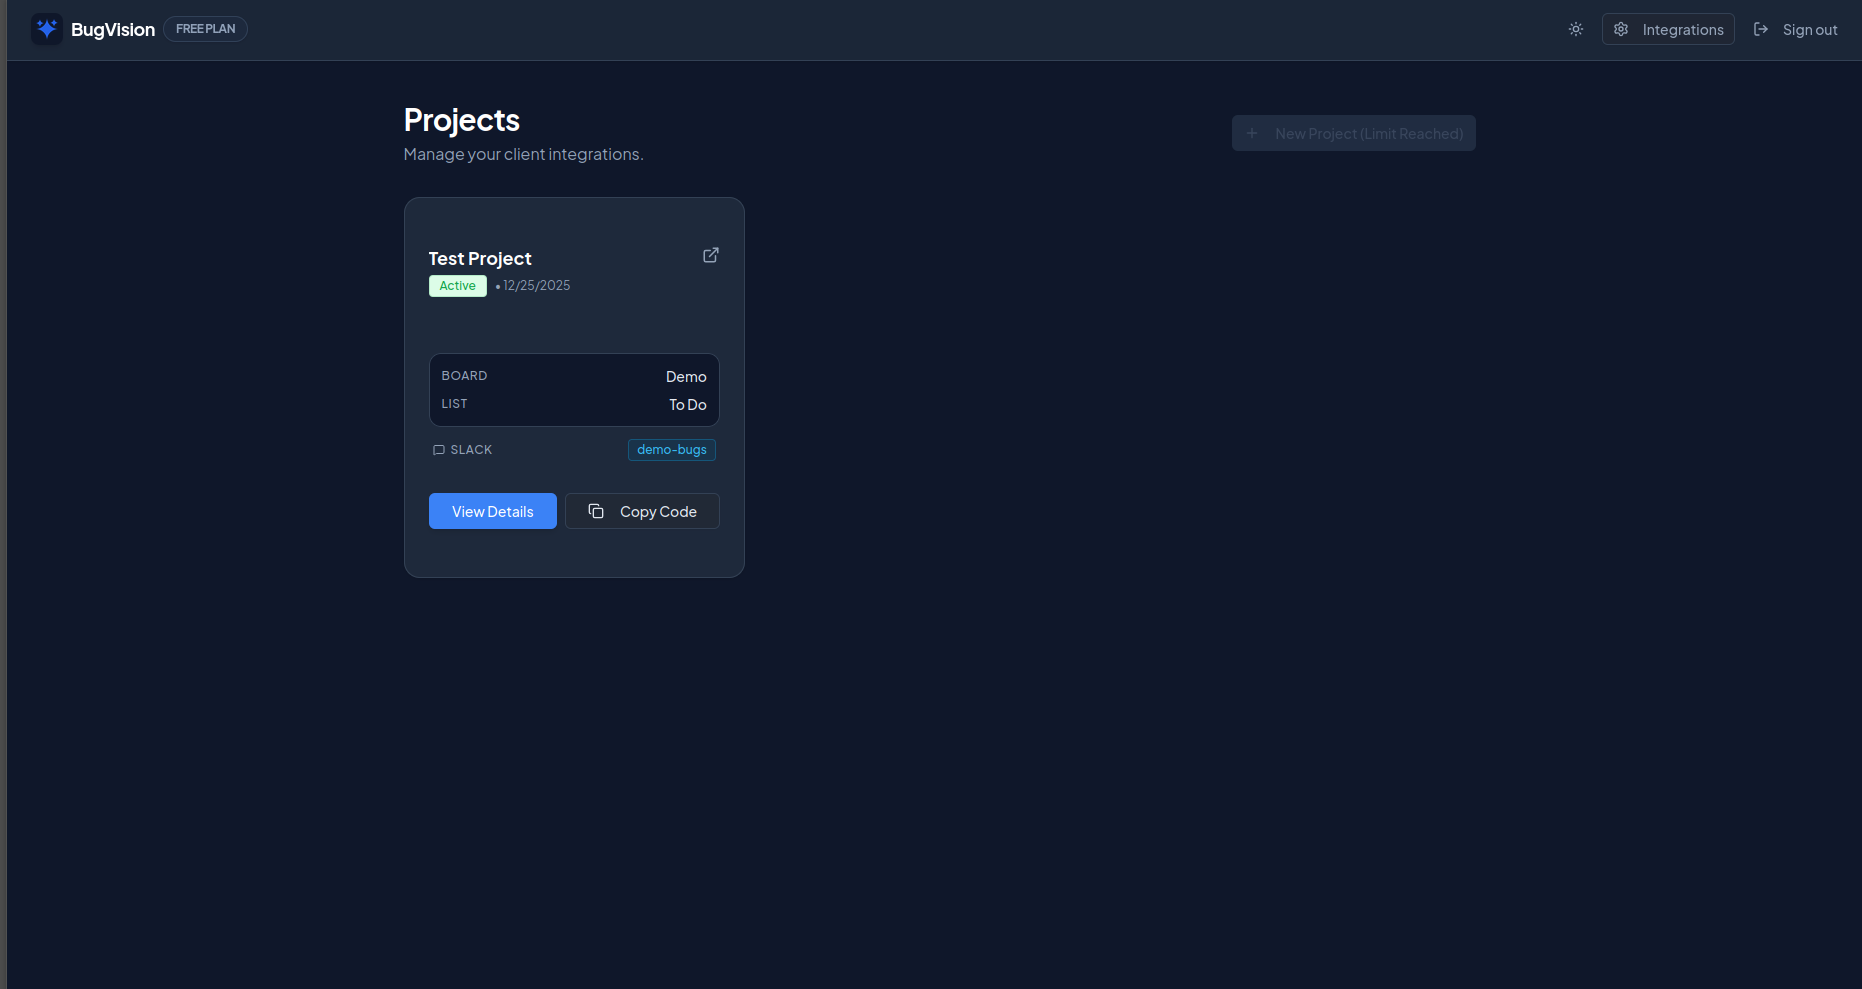Select the copy icon inside Copy Code
The image size is (1862, 989).
coord(596,510)
